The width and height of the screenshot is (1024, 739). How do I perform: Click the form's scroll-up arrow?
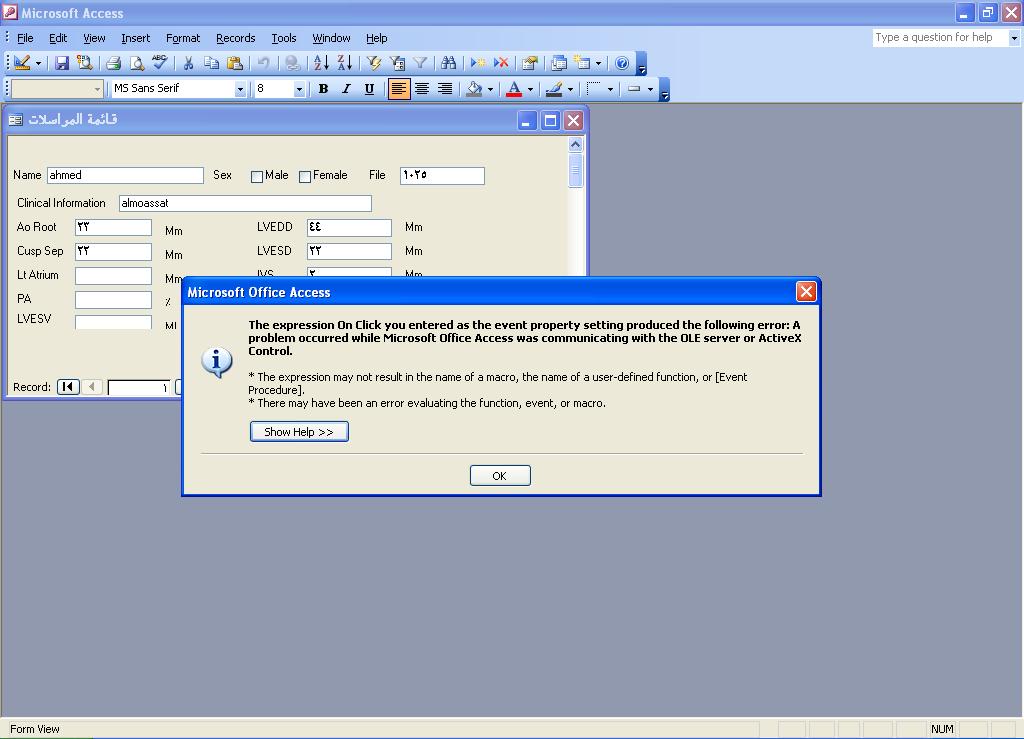click(x=575, y=144)
